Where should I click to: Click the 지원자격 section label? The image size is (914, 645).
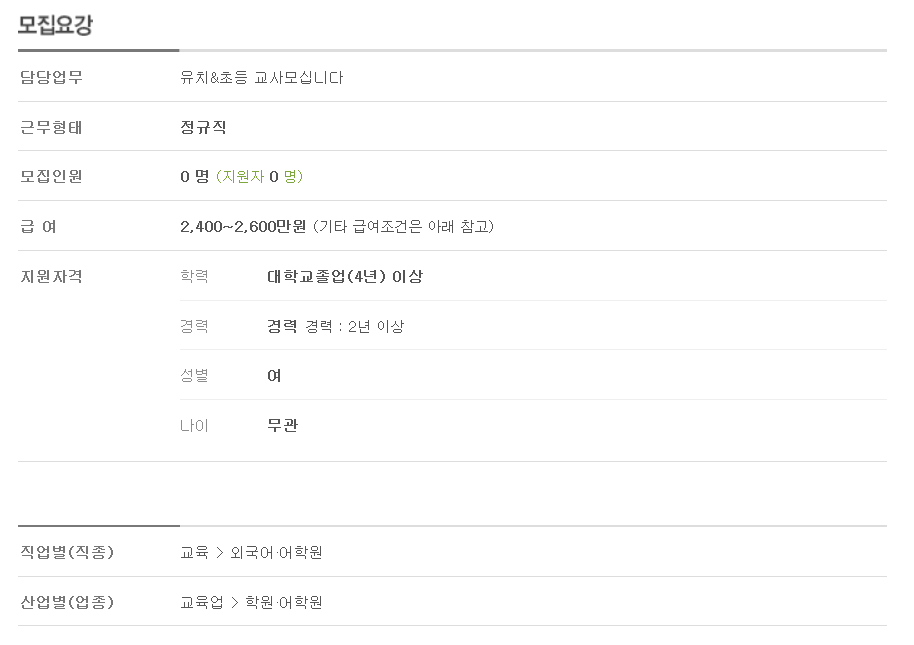click(51, 276)
